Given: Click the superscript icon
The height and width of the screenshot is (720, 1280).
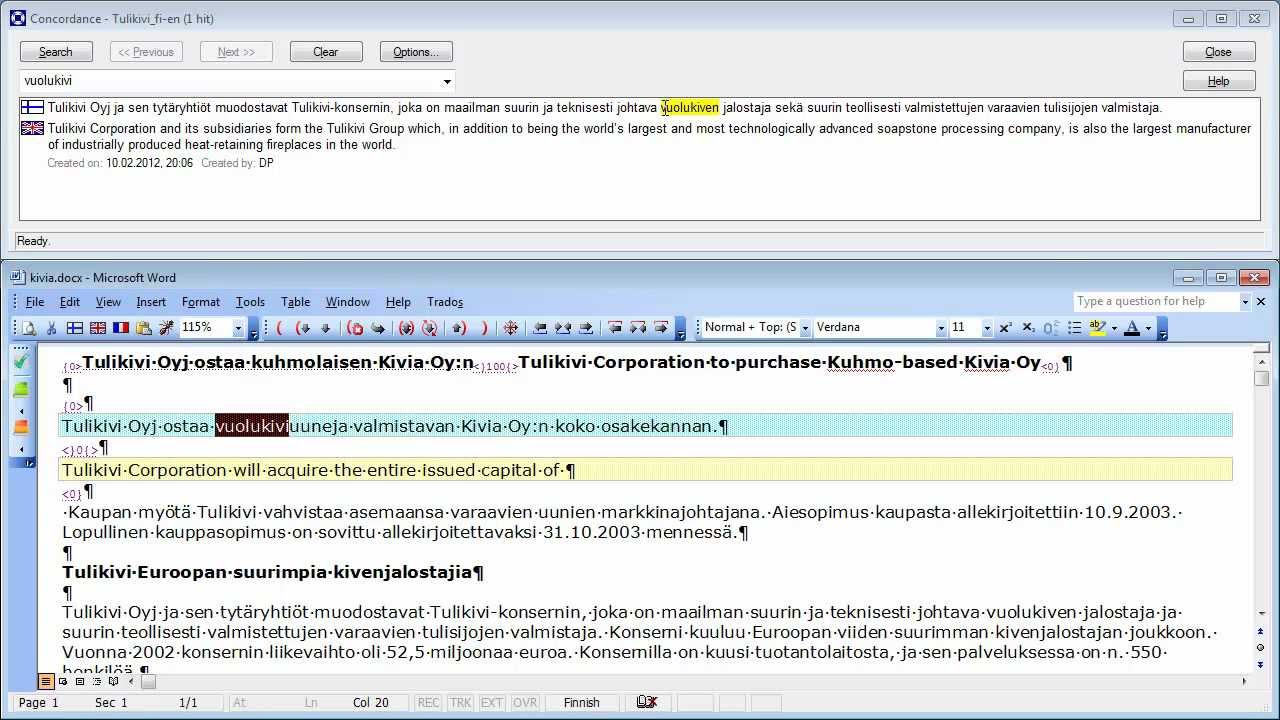Looking at the screenshot, I should (1005, 327).
